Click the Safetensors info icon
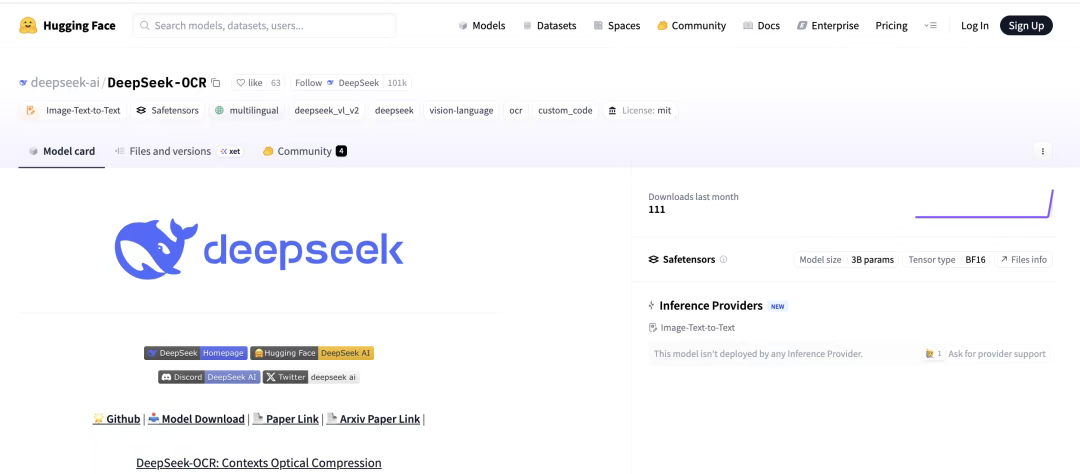This screenshot has height=474, width=1080. (723, 259)
